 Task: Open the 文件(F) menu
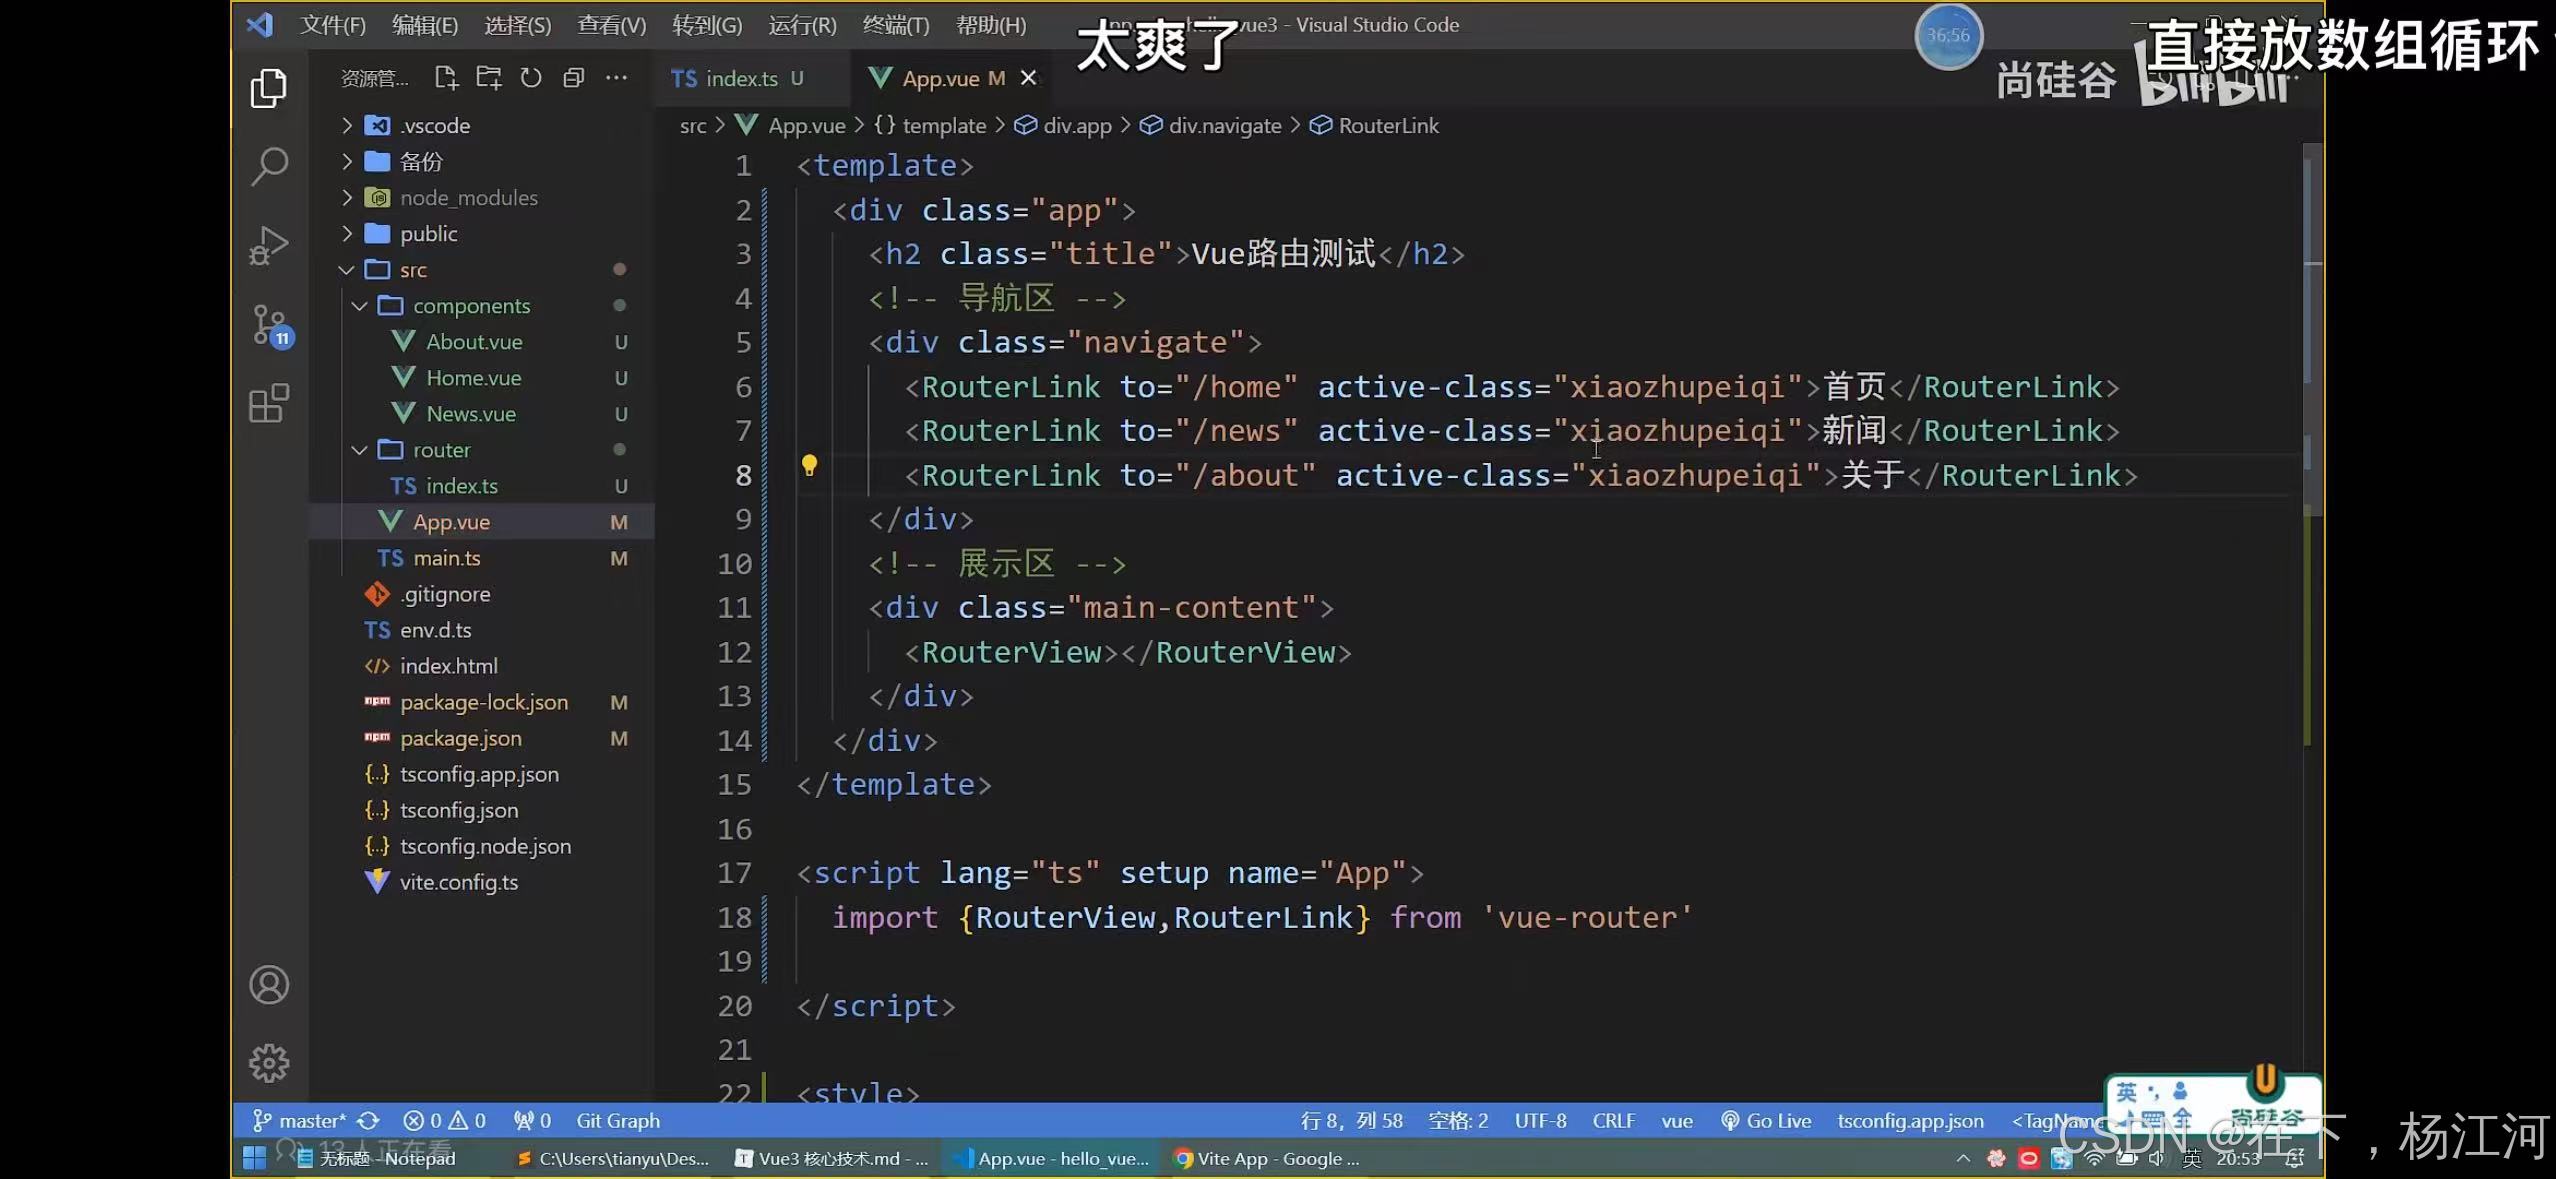pyautogui.click(x=333, y=25)
